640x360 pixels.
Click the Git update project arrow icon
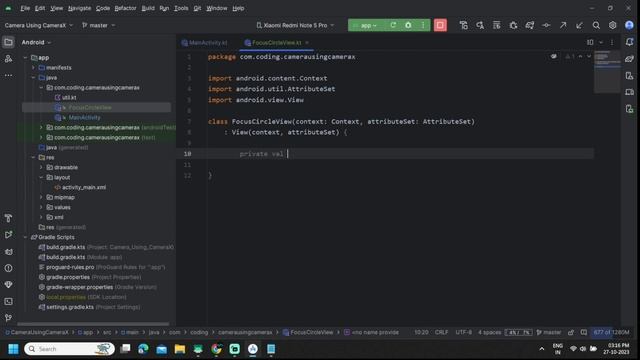(579, 25)
